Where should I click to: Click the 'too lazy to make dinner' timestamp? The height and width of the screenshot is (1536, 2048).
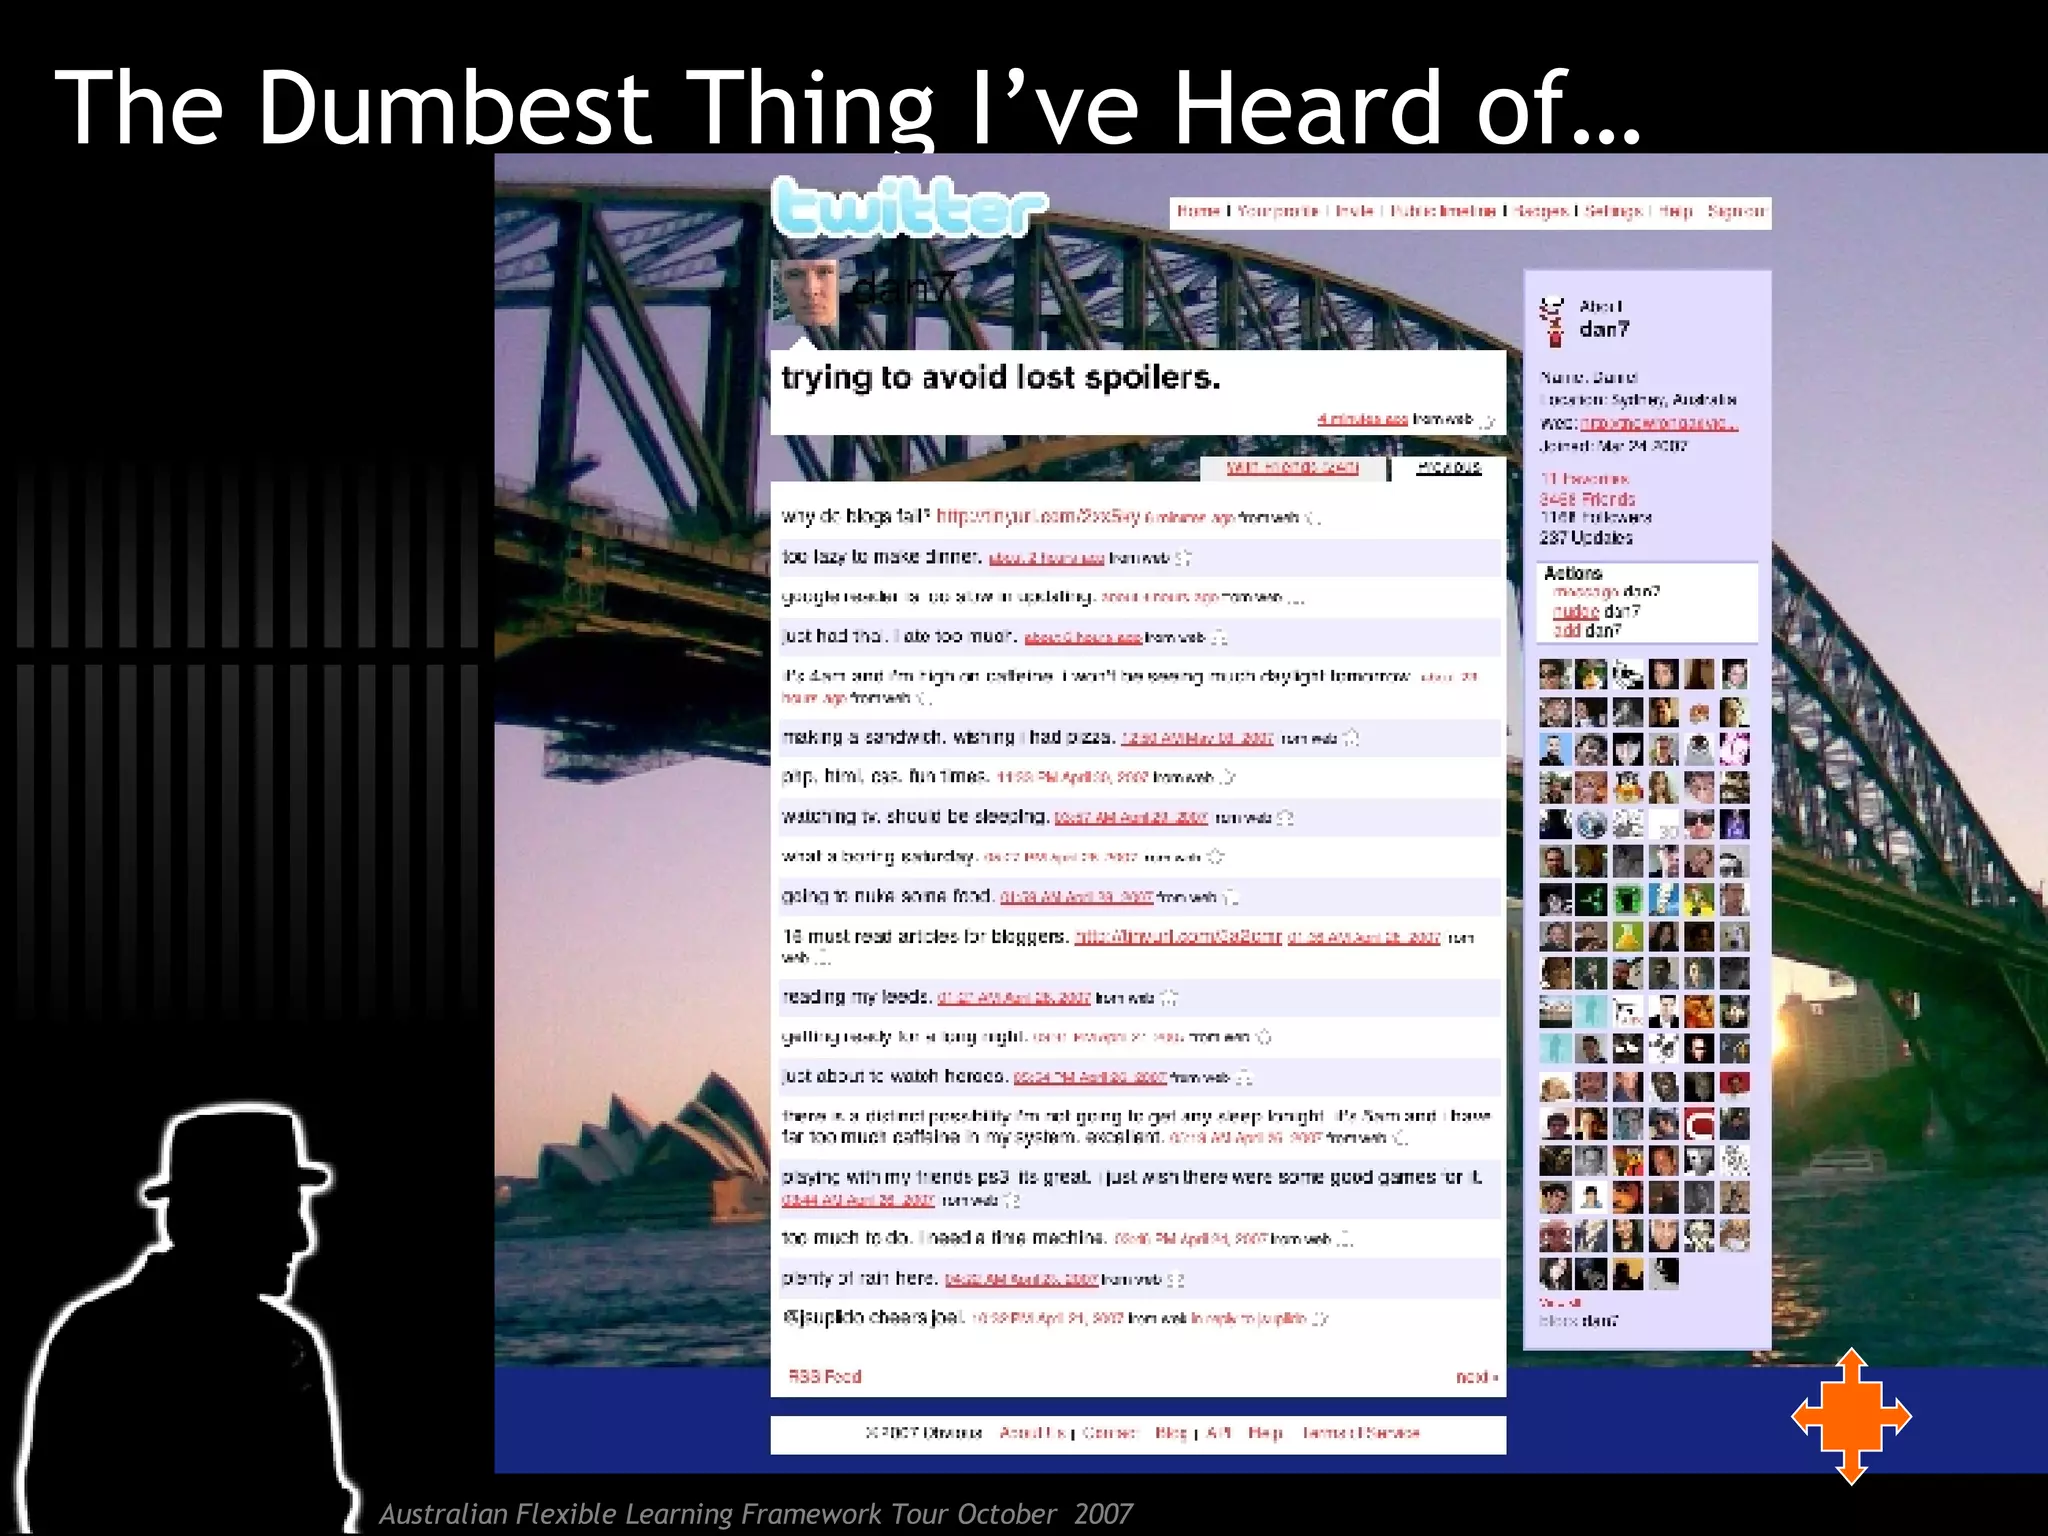coord(1046,558)
